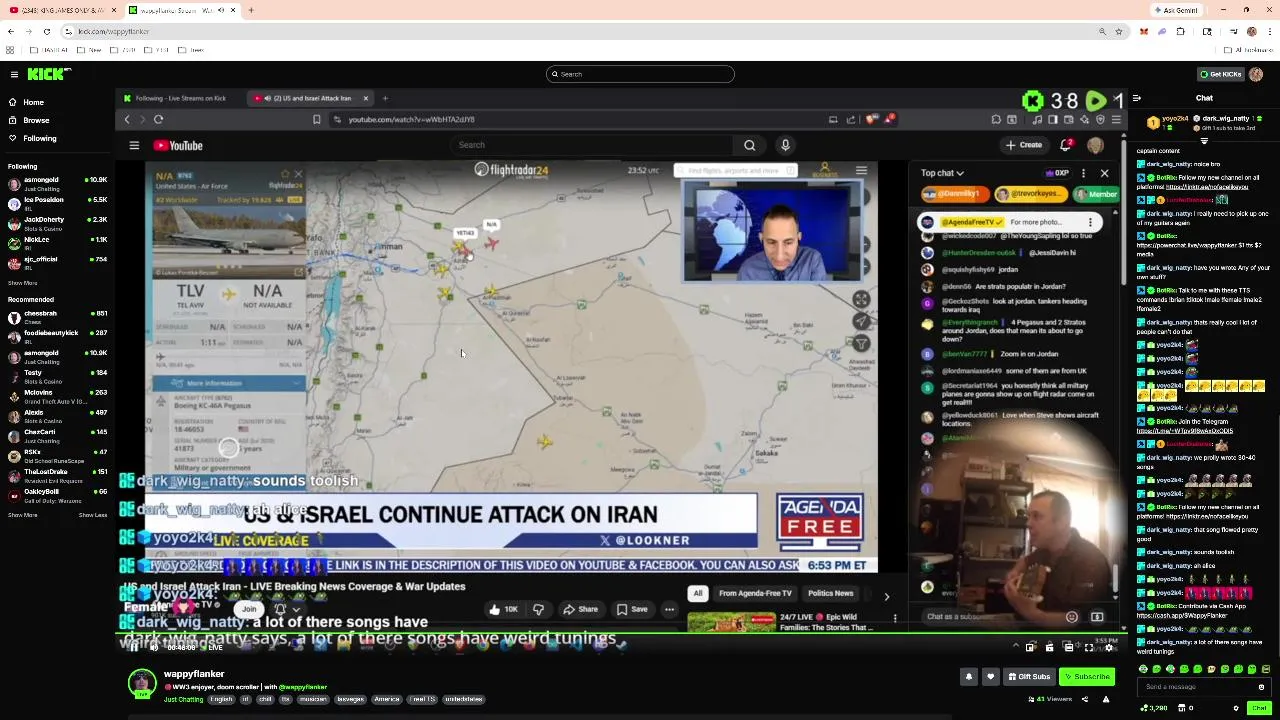
Task: Open the YouTube guide hamburger menu
Action: 134,146
